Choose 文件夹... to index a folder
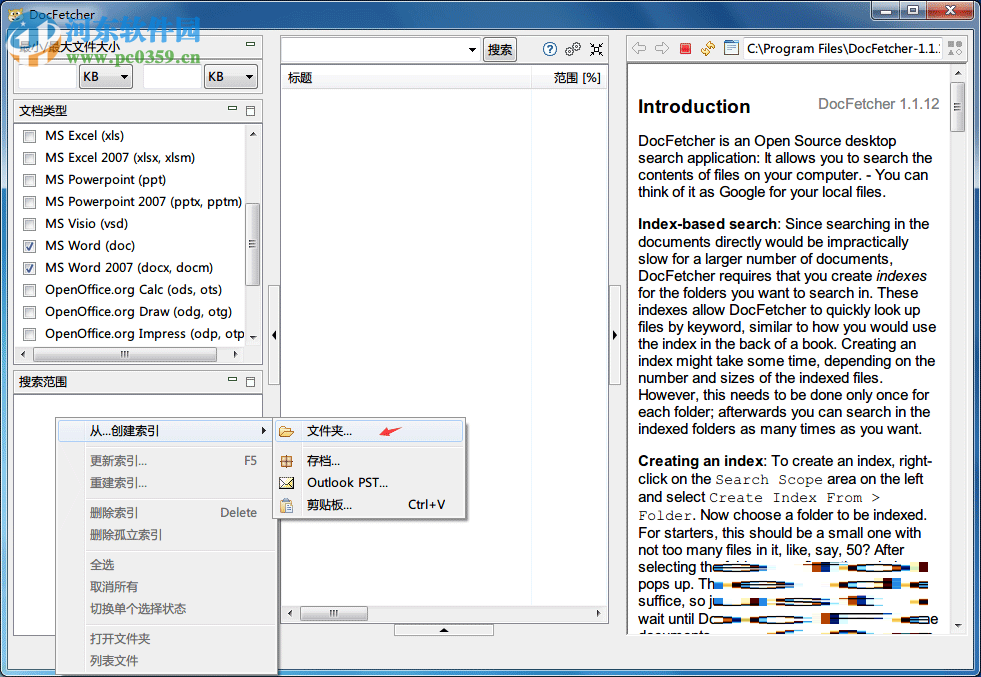The image size is (981, 677). coord(370,431)
